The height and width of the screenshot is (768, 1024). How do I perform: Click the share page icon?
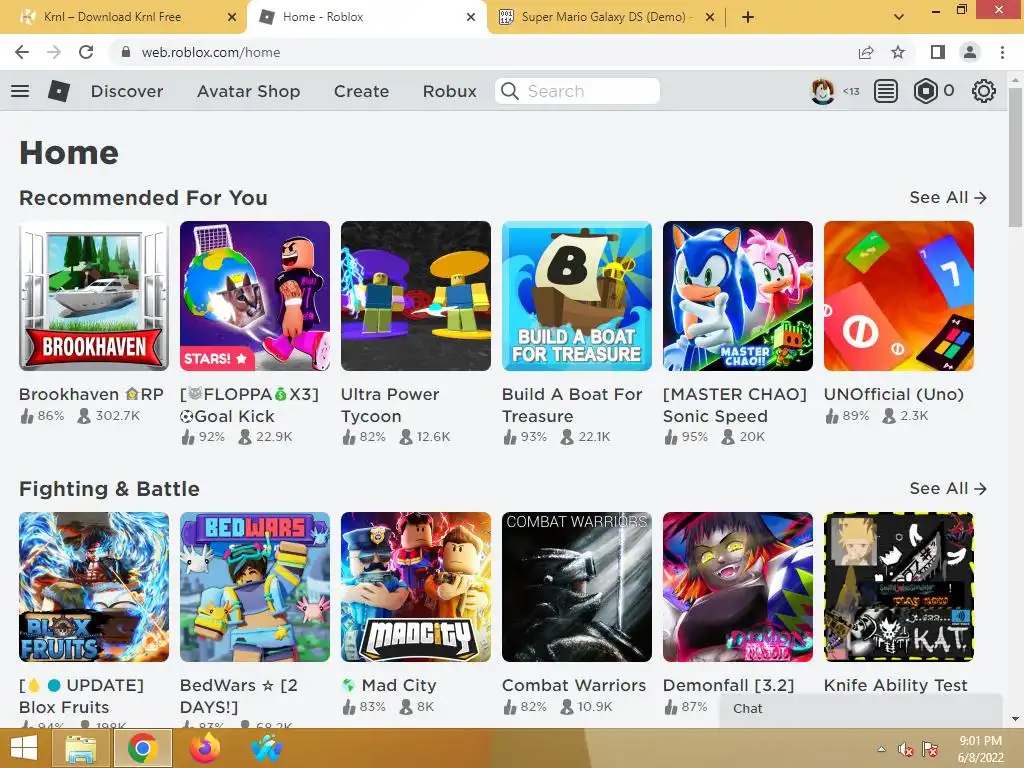pos(866,52)
